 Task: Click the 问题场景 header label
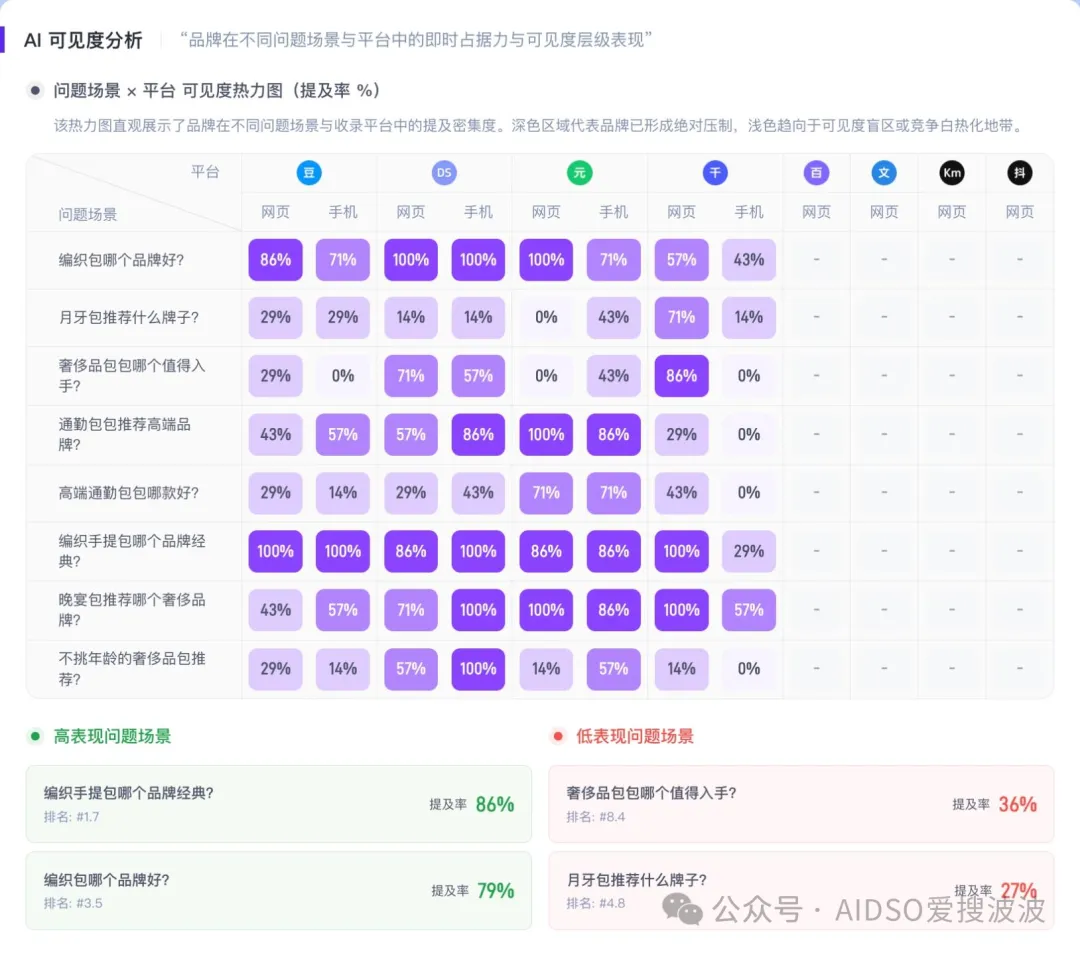tap(87, 214)
